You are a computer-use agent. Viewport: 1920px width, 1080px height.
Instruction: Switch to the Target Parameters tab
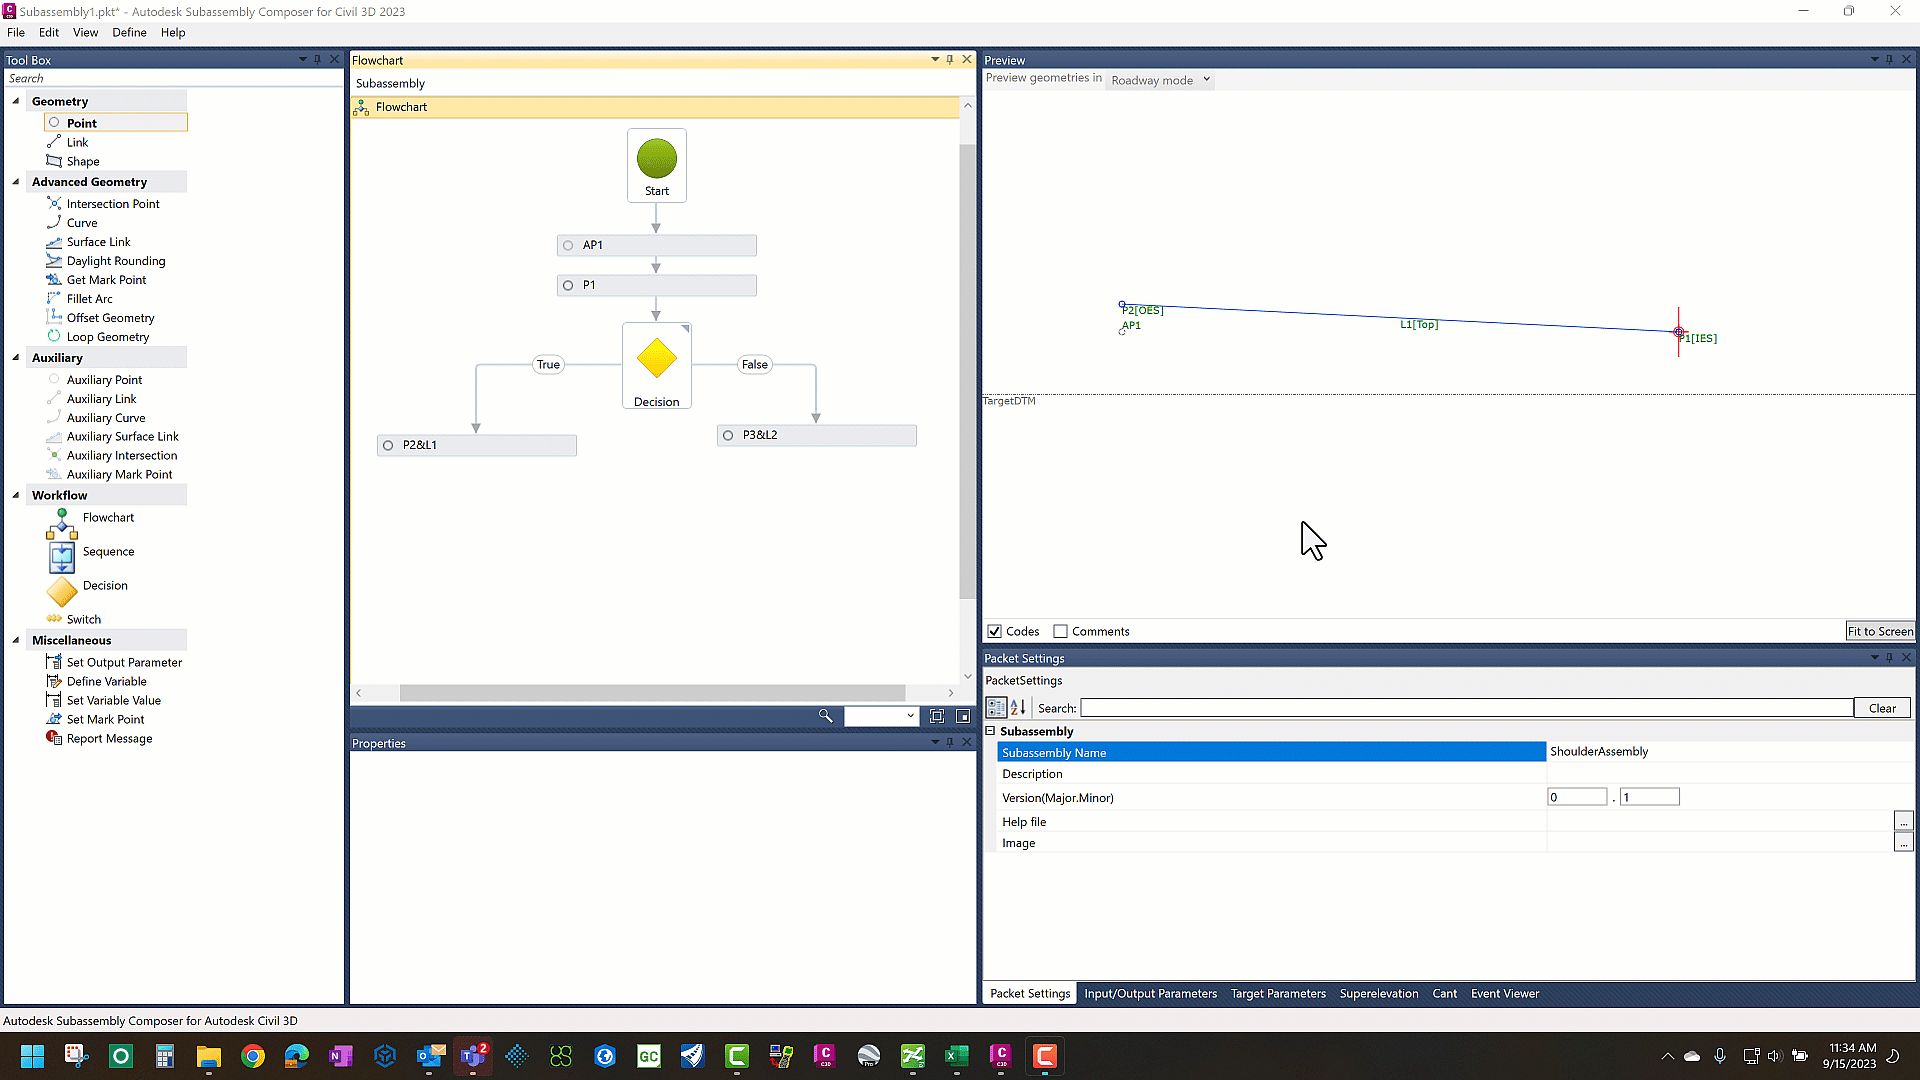1277,993
